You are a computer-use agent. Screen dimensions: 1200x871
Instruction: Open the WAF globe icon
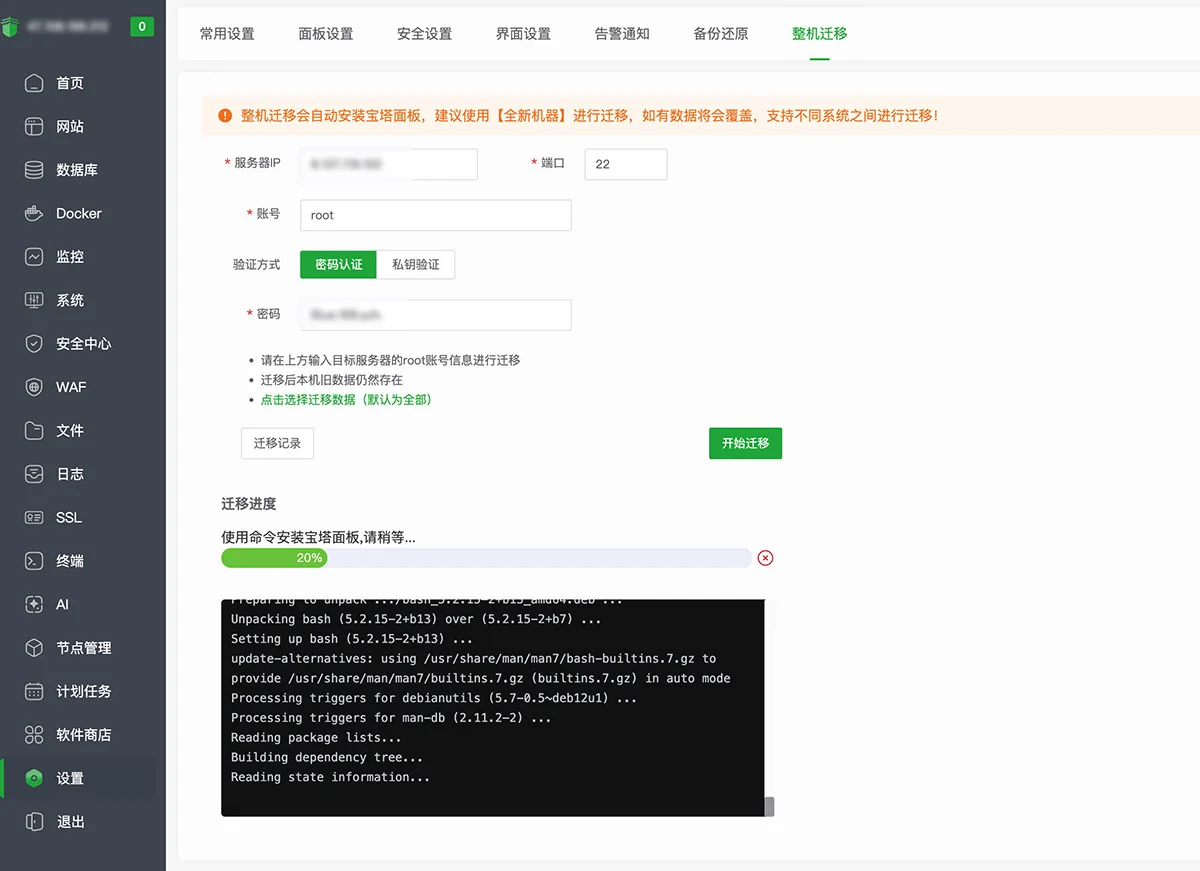34,387
